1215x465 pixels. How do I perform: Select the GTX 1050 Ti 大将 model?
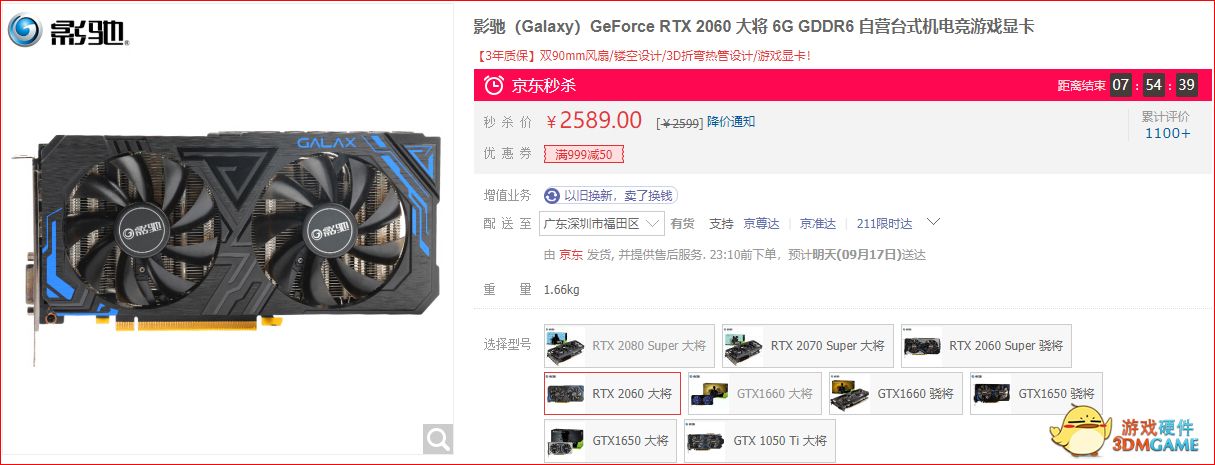tap(759, 440)
